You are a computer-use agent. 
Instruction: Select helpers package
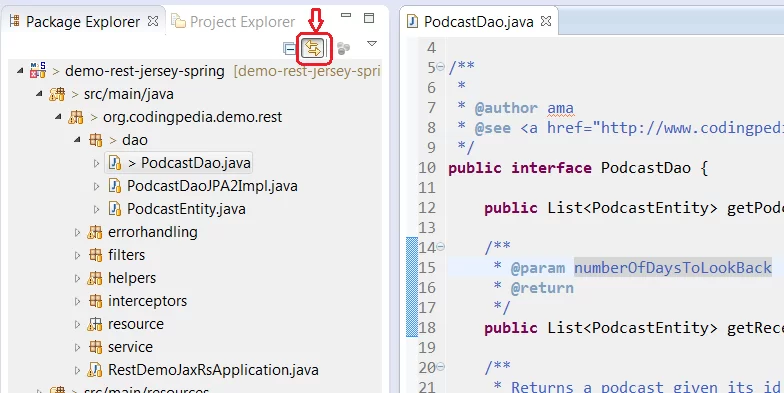132,278
